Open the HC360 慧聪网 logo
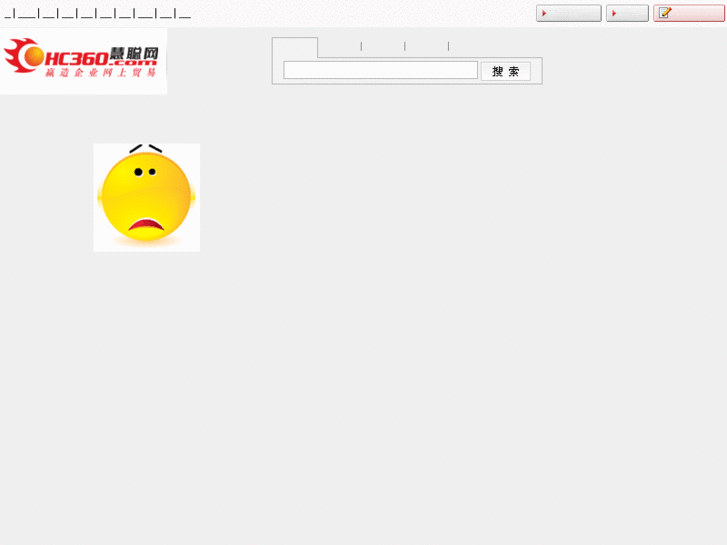The image size is (727, 545). pos(83,59)
